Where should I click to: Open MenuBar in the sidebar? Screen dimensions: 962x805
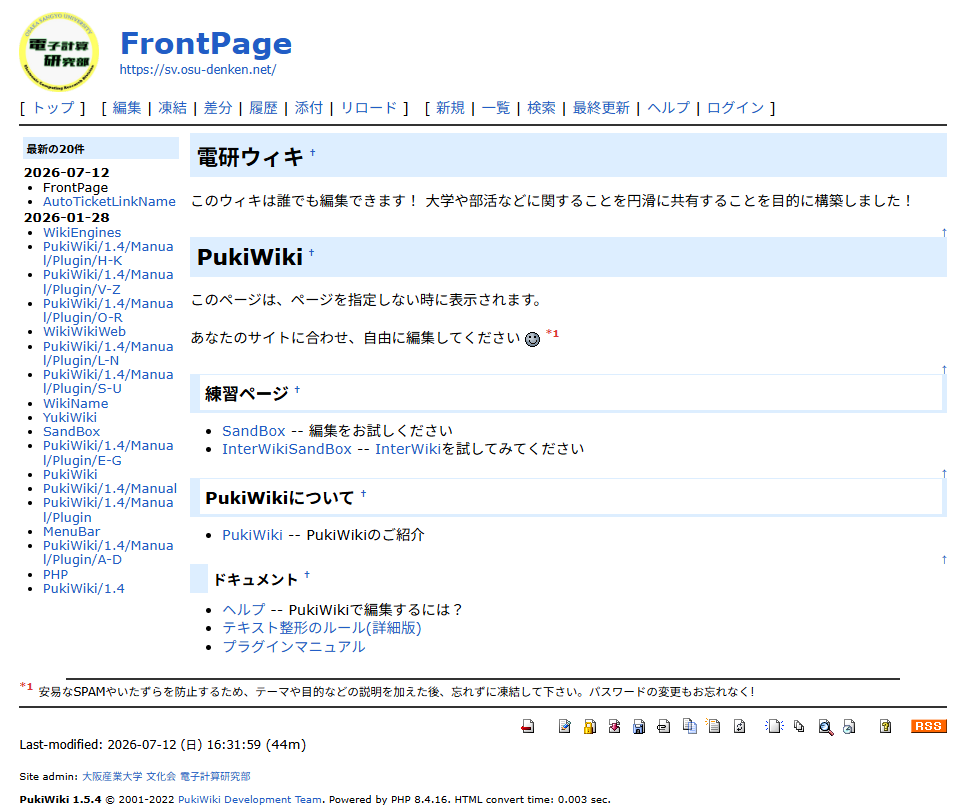coord(71,531)
